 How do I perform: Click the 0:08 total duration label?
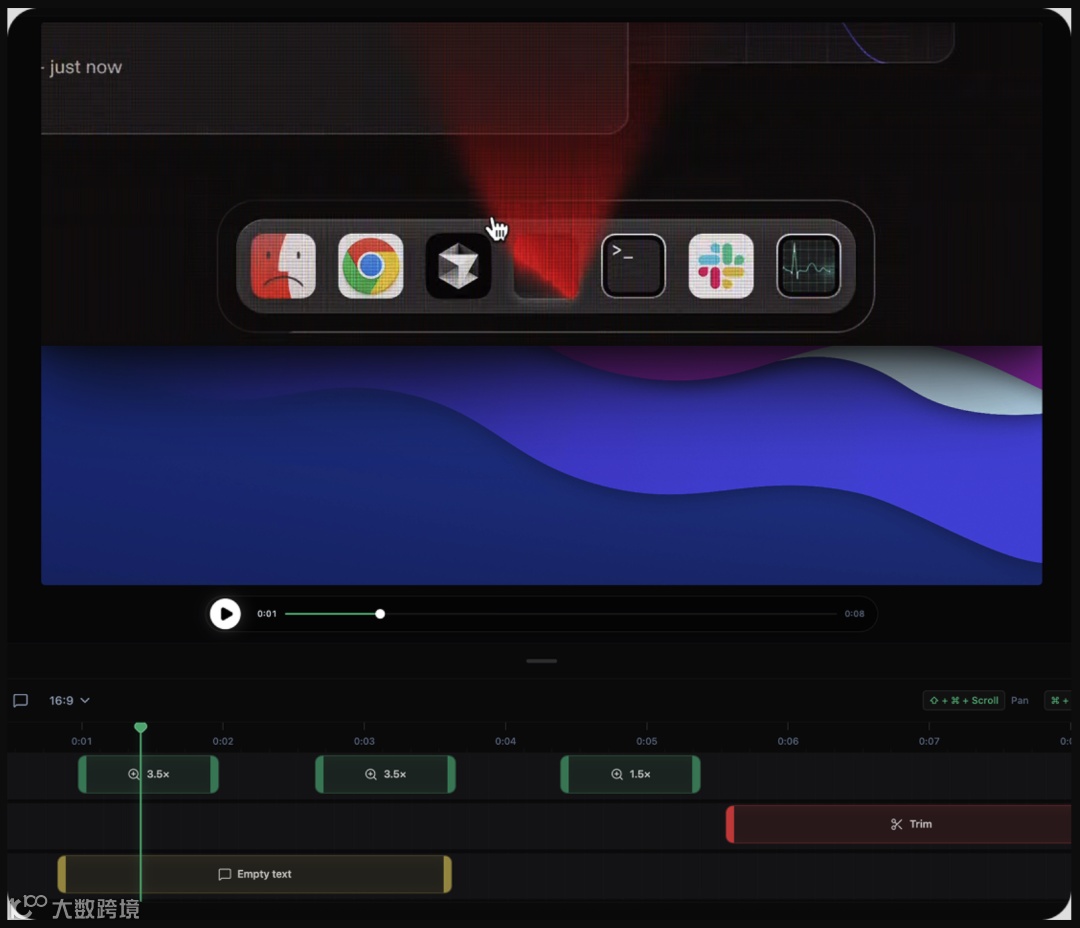click(x=854, y=614)
